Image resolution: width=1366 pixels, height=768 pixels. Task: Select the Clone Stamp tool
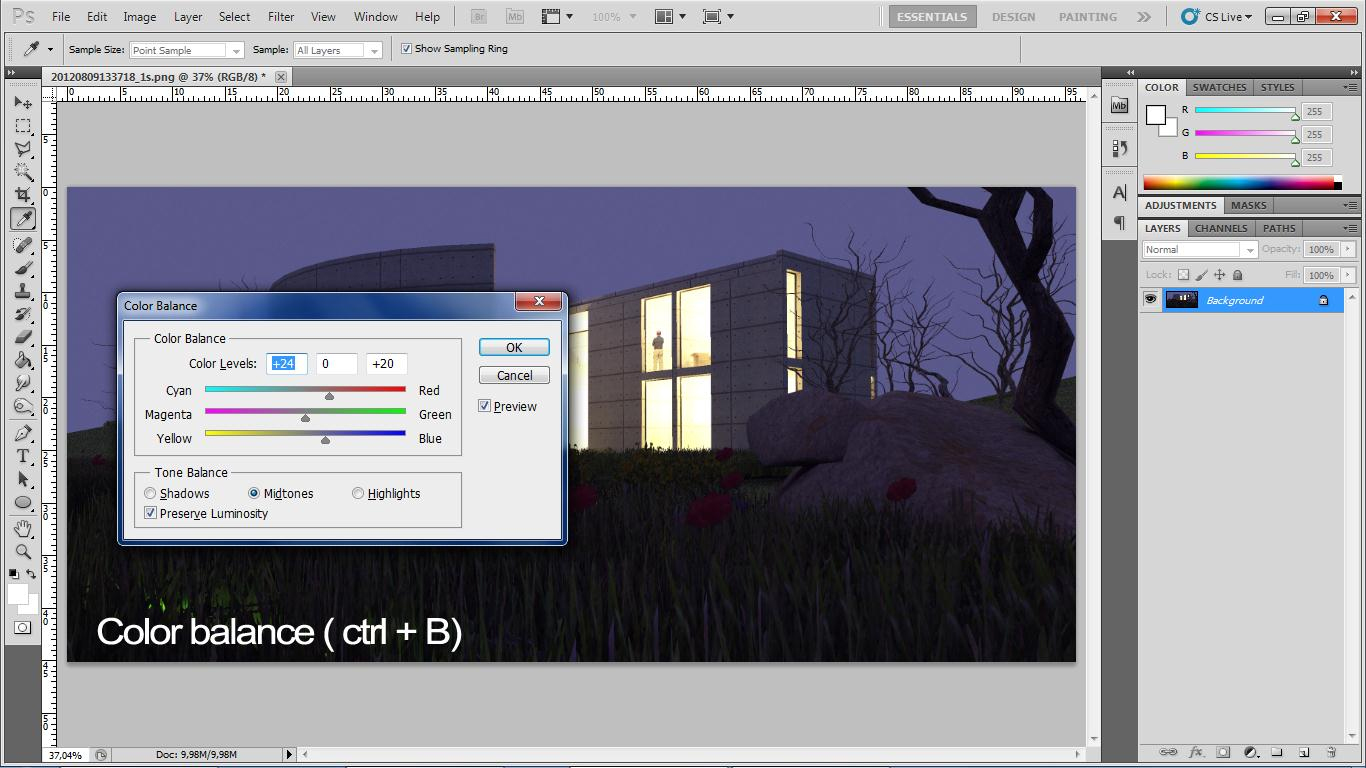pos(23,291)
